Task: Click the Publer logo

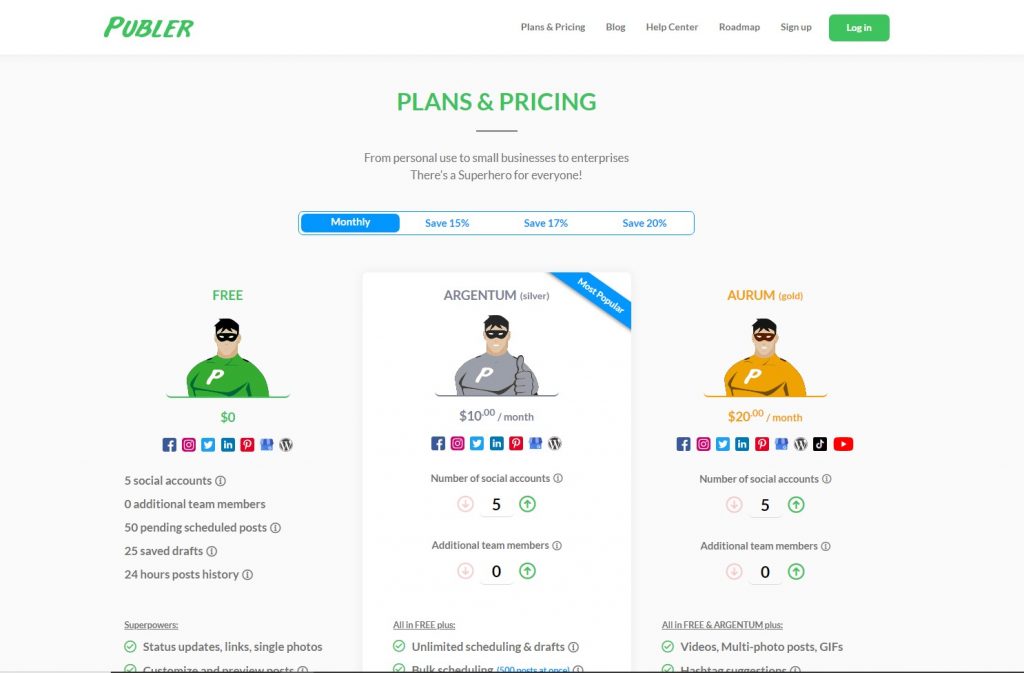Action: pyautogui.click(x=149, y=27)
